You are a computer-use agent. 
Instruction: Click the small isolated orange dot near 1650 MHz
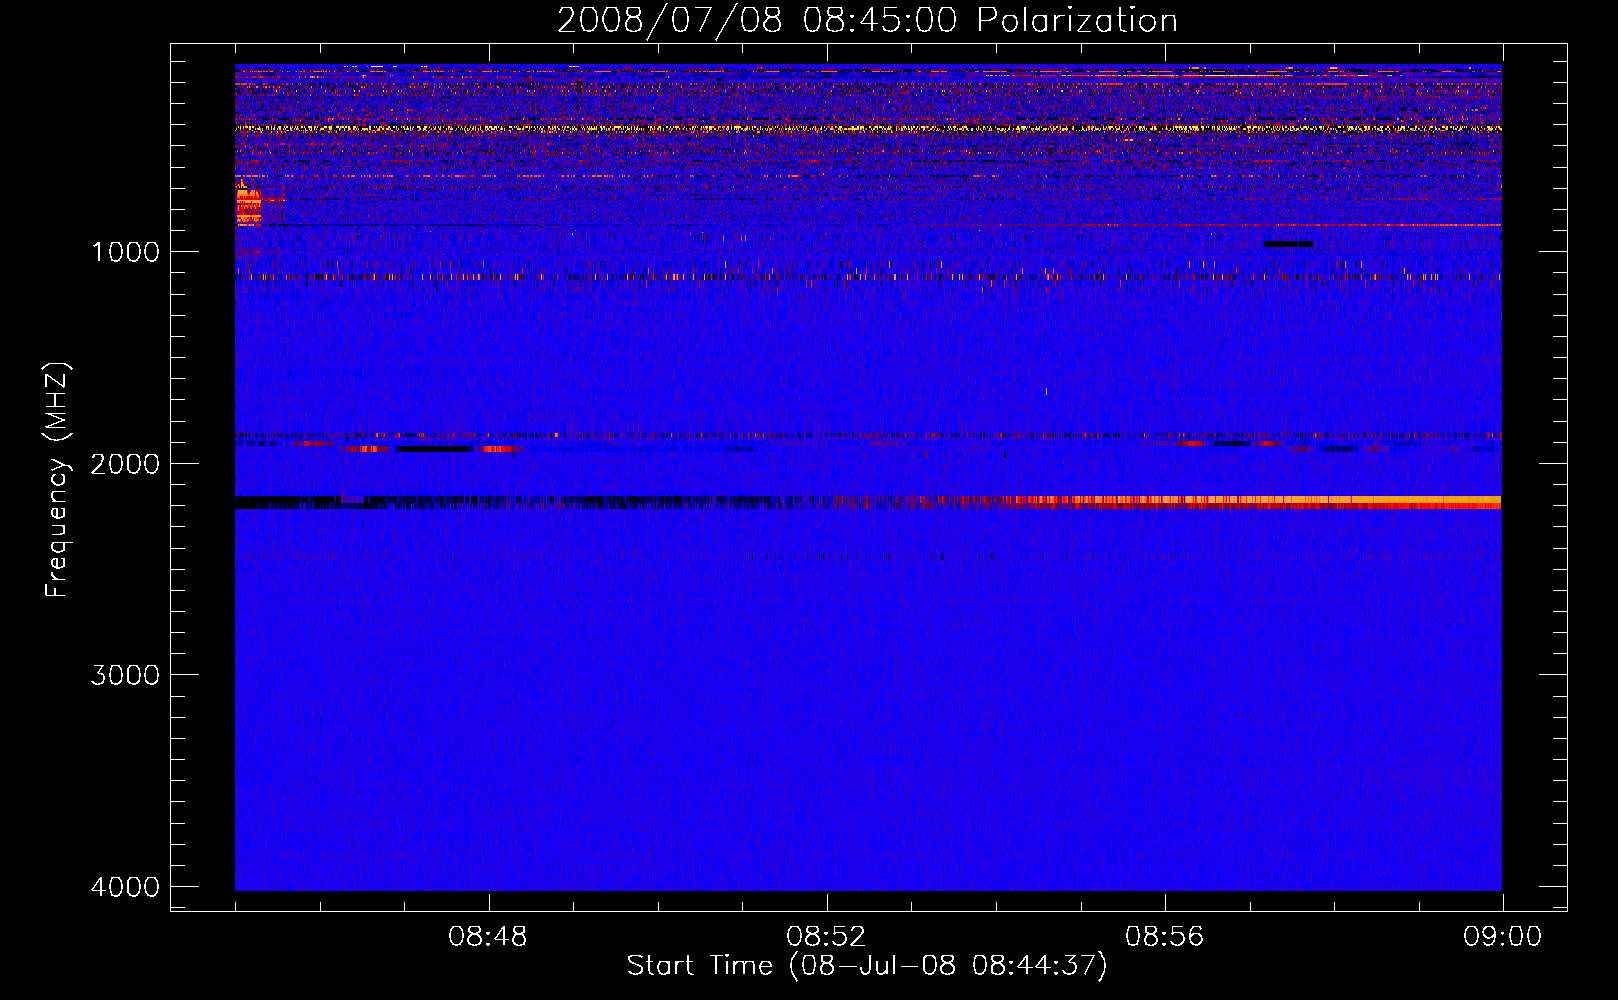point(1046,391)
